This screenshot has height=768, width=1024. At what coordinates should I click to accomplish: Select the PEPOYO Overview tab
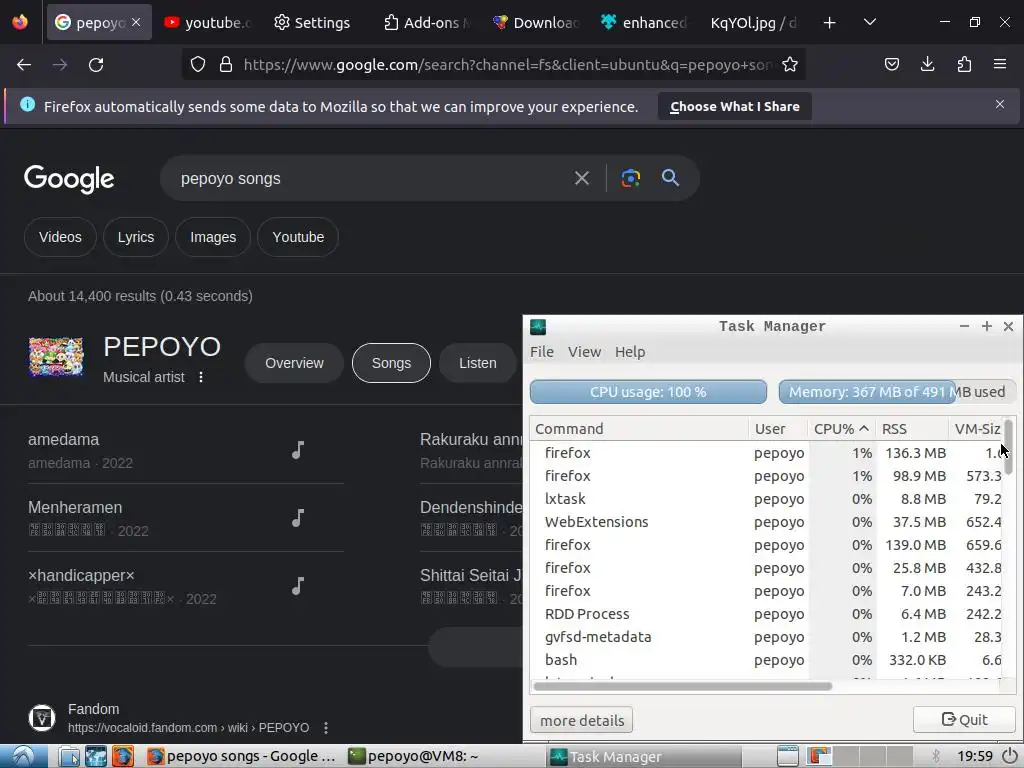(x=294, y=363)
